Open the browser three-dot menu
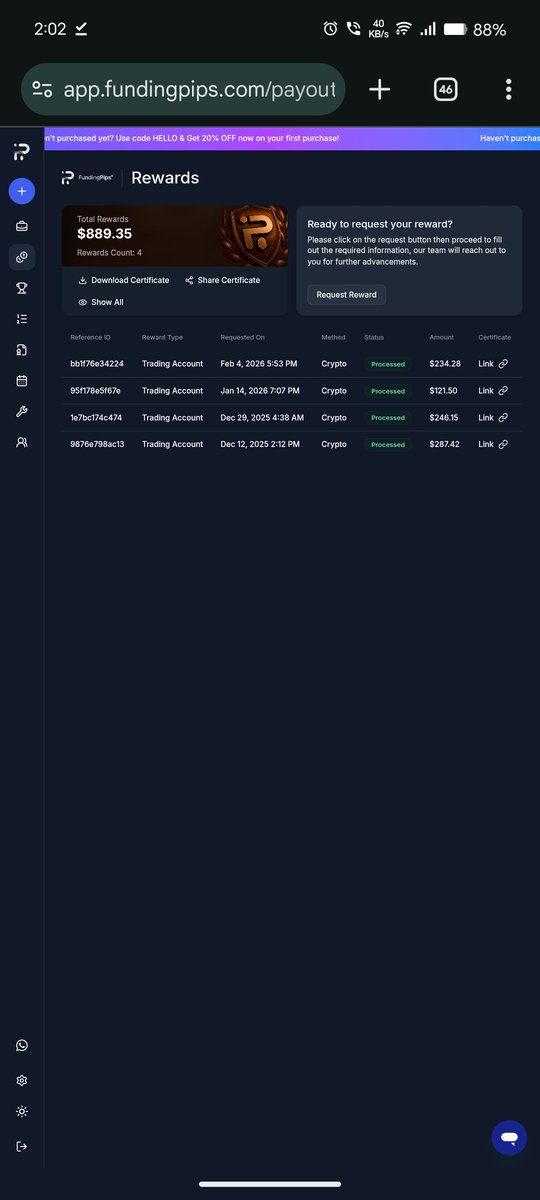Image resolution: width=540 pixels, height=1200 pixels. click(509, 90)
